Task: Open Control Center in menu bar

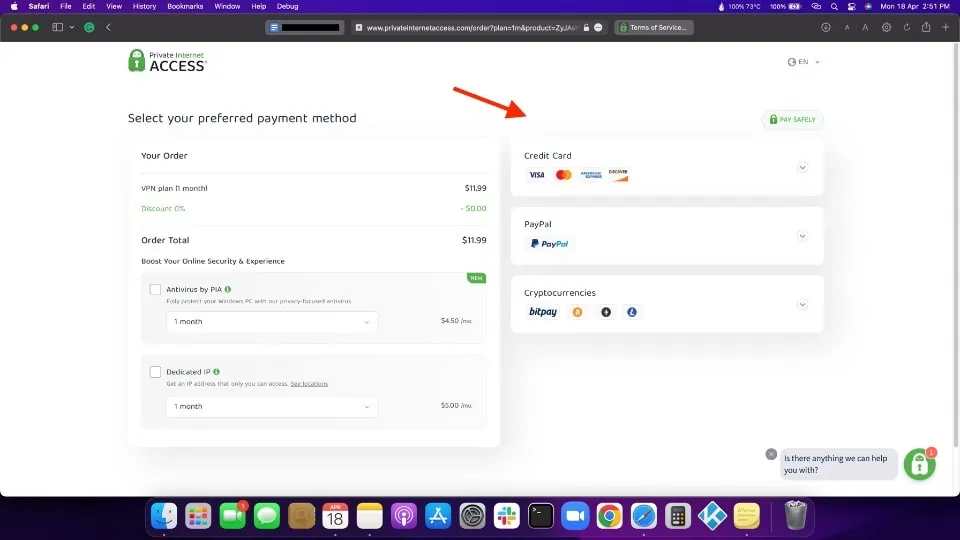Action: pos(851,6)
